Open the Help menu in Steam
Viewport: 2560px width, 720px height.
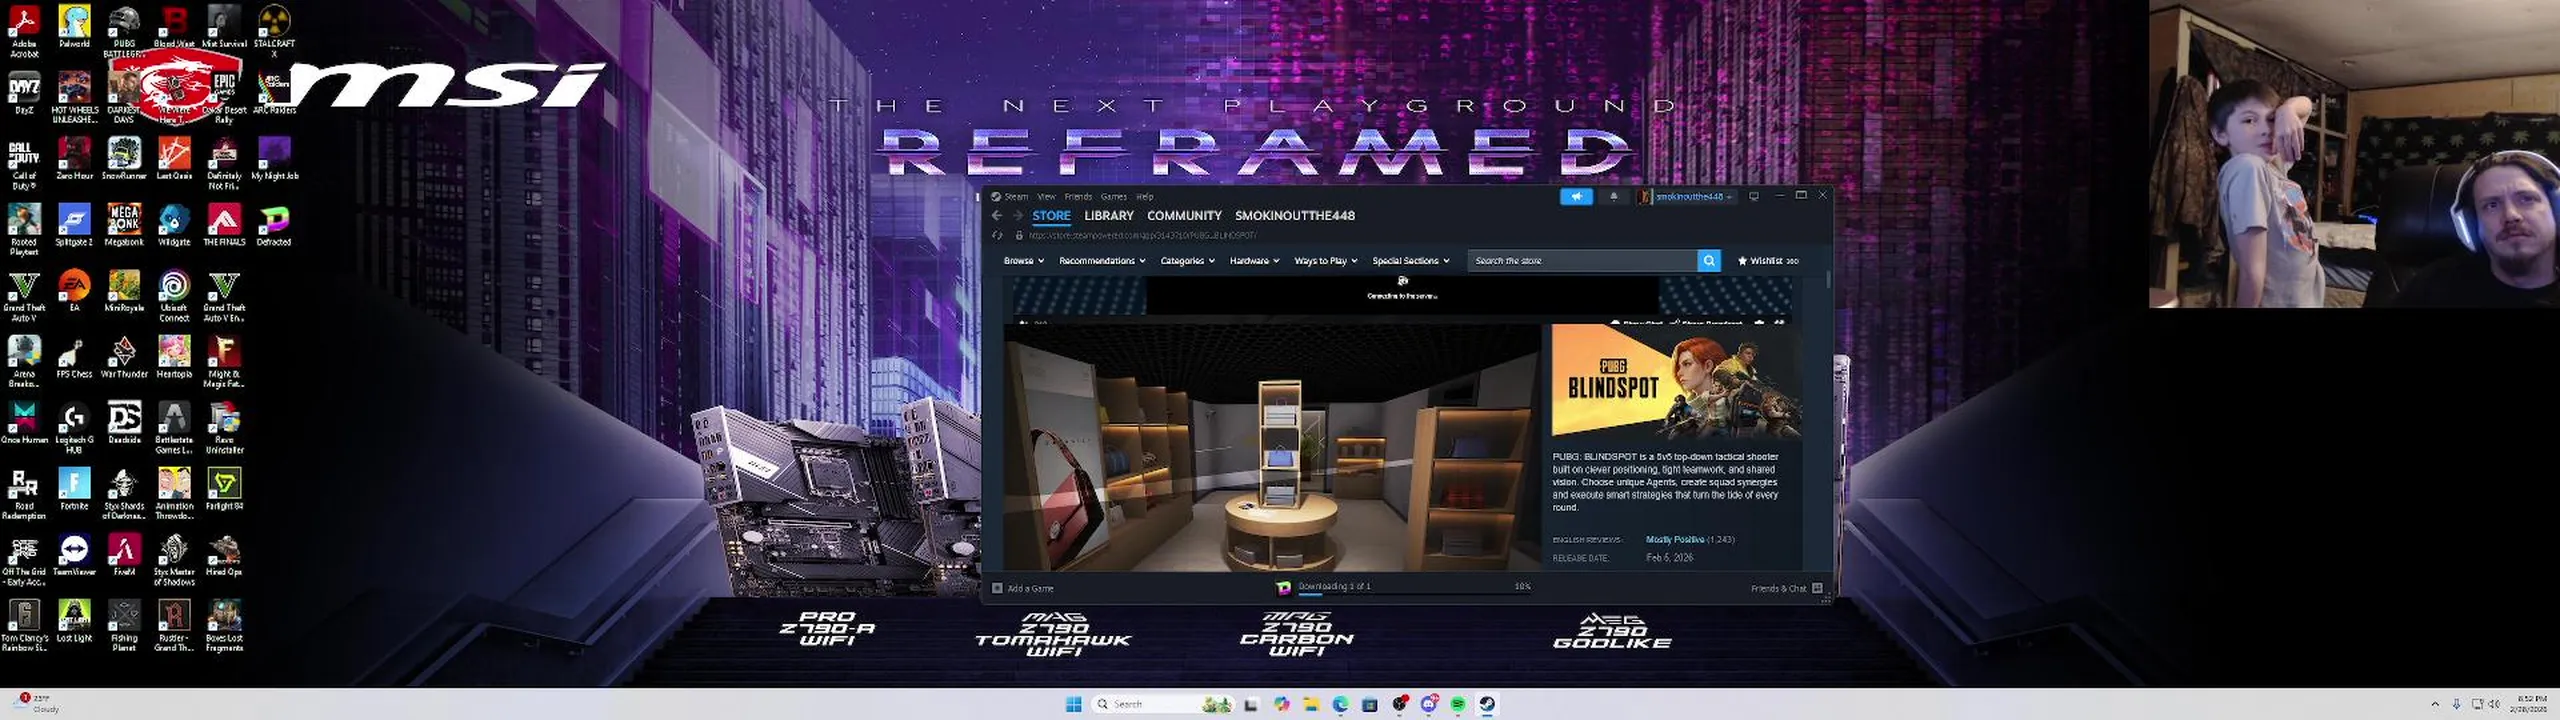click(1145, 197)
